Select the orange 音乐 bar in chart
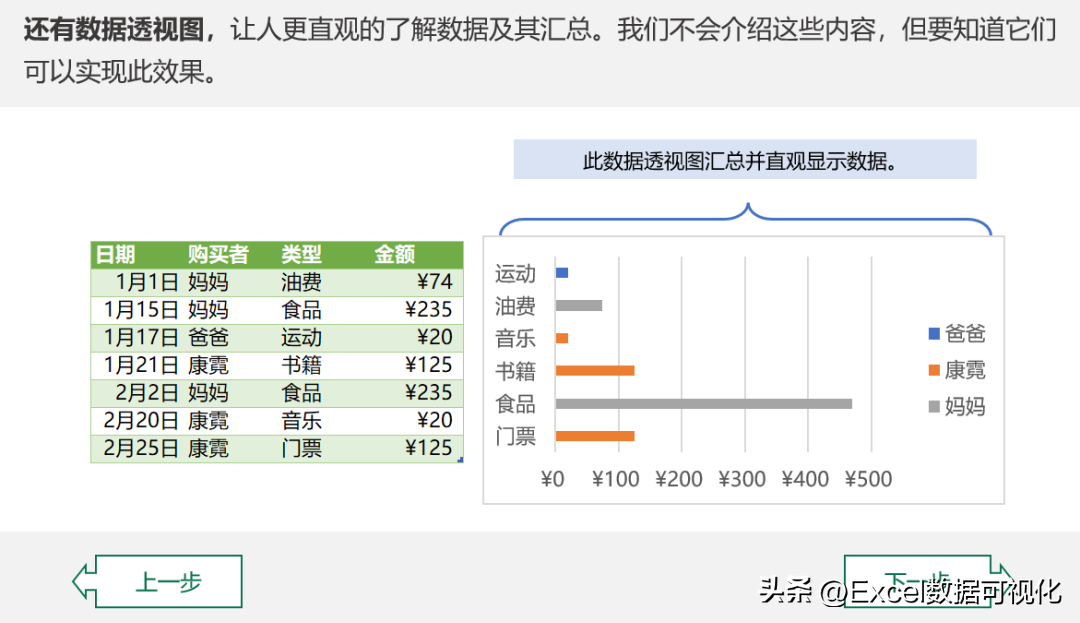This screenshot has width=1080, height=623. pos(562,338)
